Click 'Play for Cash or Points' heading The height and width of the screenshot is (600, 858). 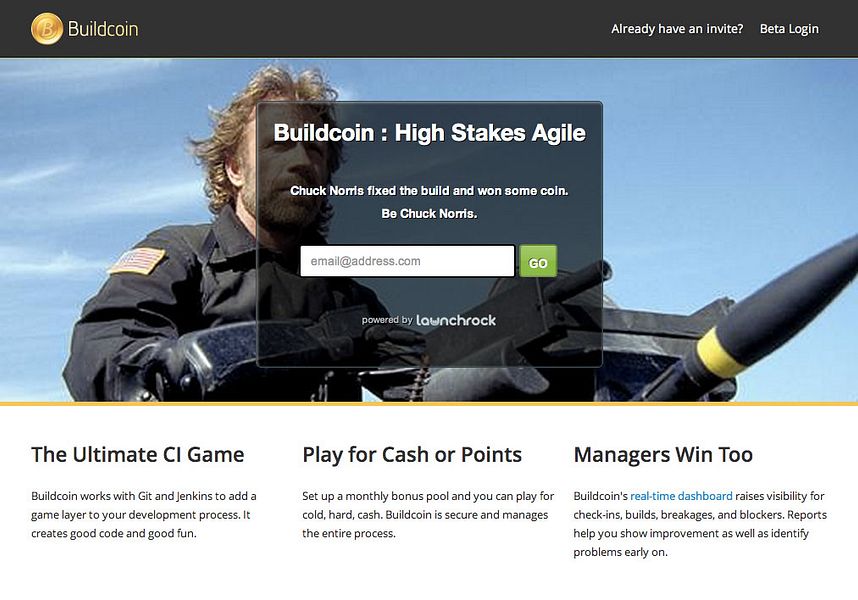pyautogui.click(x=412, y=455)
